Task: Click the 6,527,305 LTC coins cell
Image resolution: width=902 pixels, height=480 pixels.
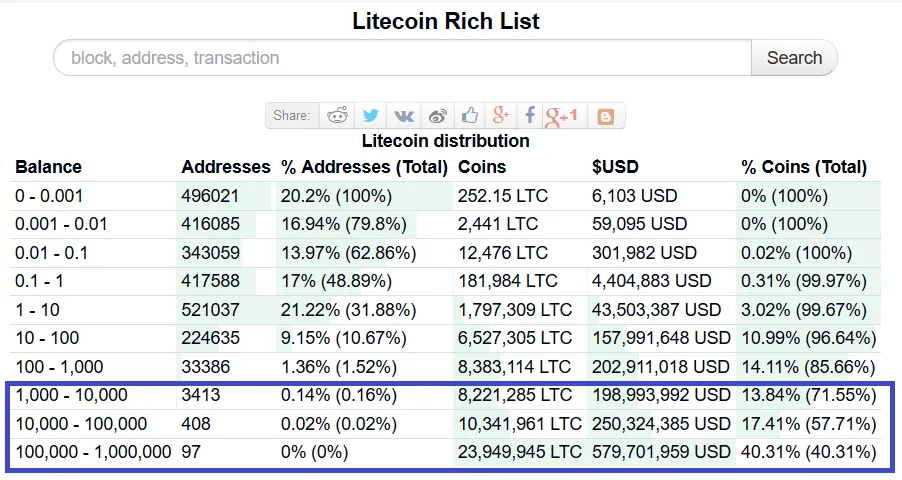Action: point(515,338)
